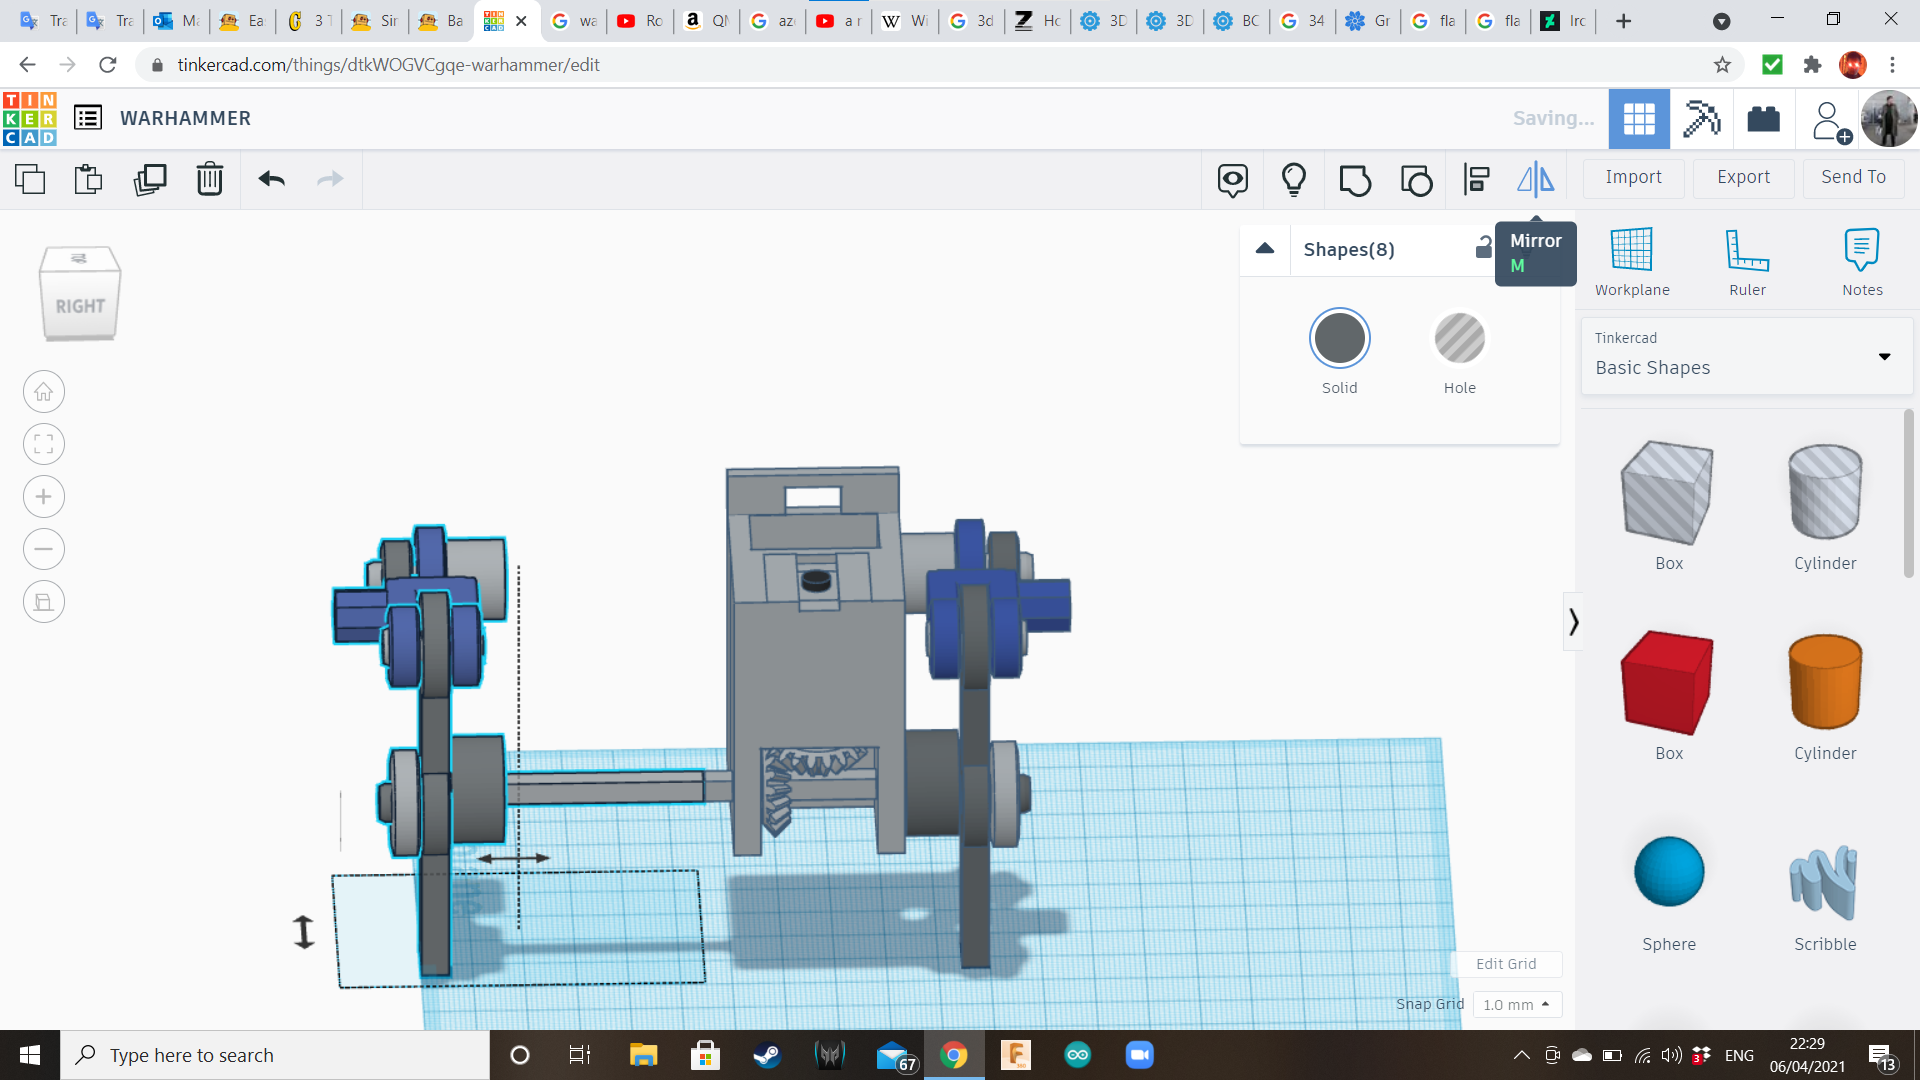The height and width of the screenshot is (1080, 1920).
Task: Collapse the Shapes(8) inspector panel
Action: click(x=1265, y=249)
